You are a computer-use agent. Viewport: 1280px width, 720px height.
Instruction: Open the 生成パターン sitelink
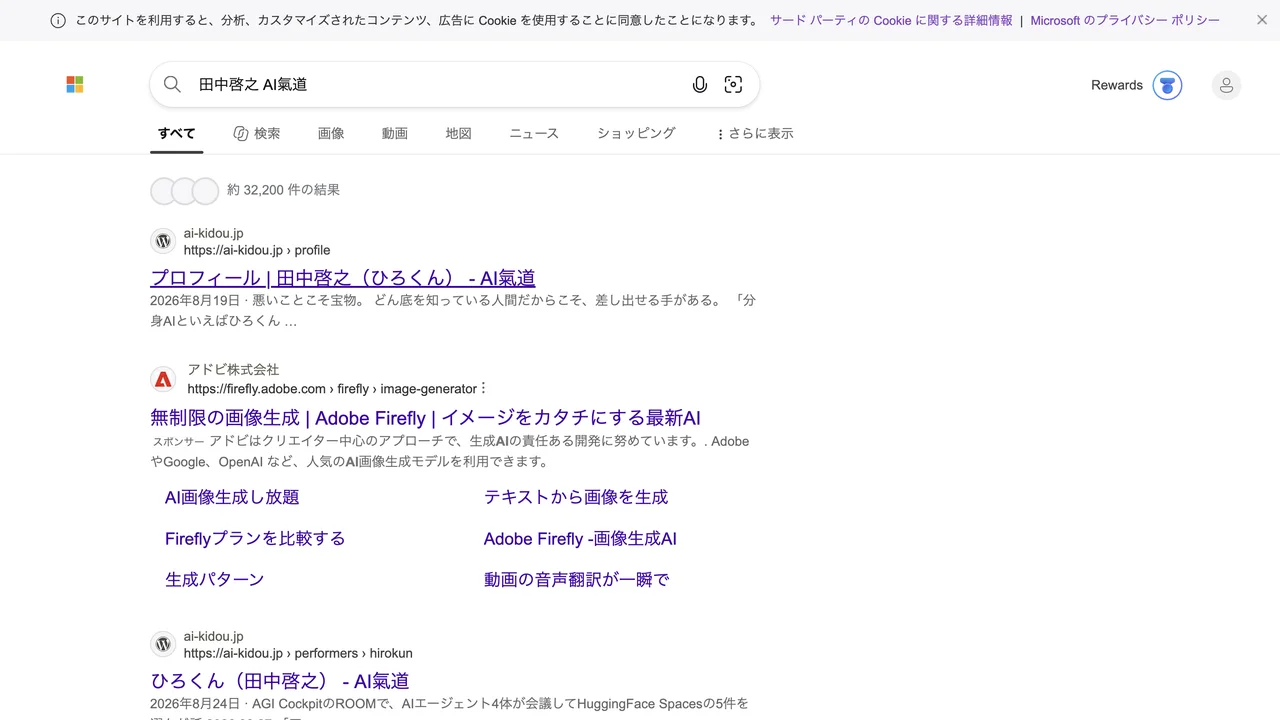click(x=215, y=579)
